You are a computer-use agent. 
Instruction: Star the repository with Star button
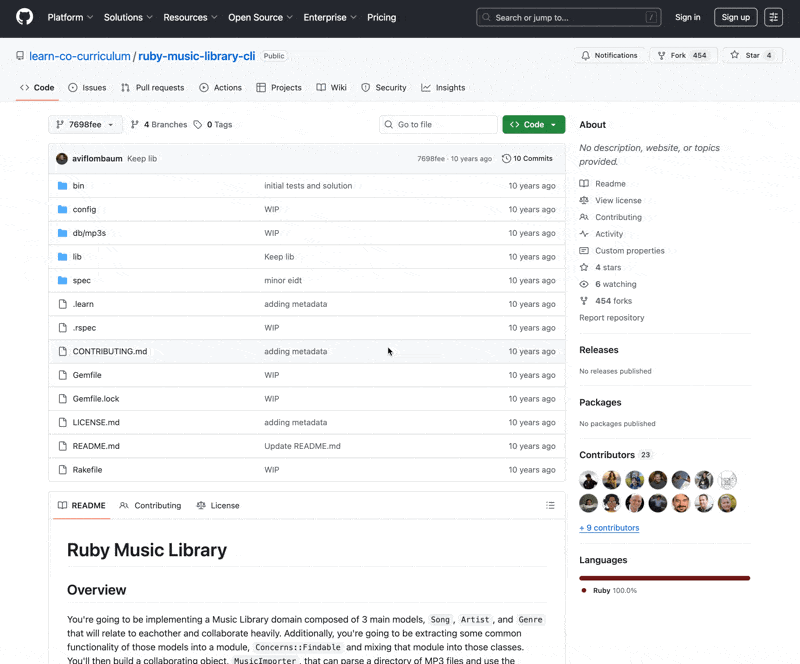pyautogui.click(x=753, y=55)
